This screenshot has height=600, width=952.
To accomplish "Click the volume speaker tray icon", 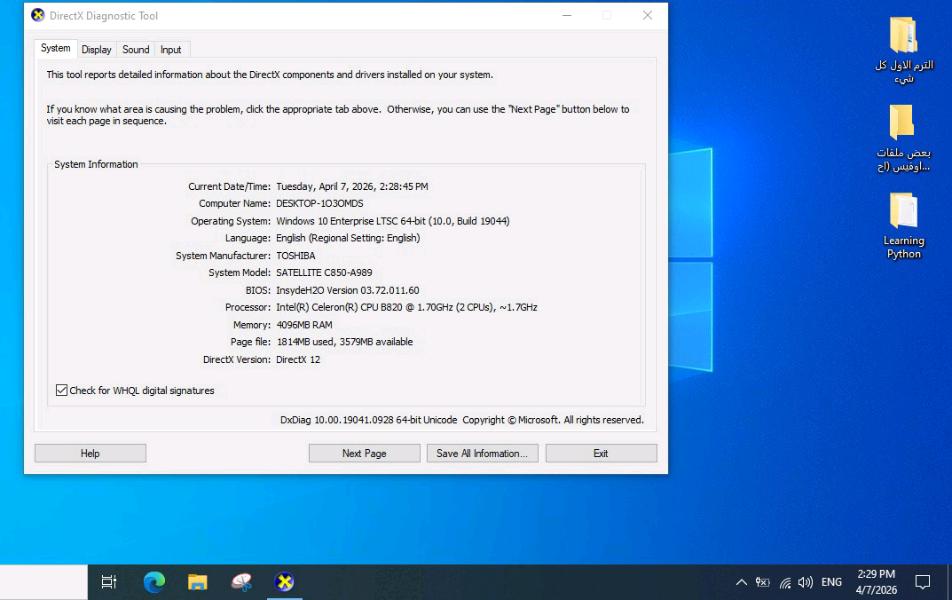I will [x=806, y=582].
